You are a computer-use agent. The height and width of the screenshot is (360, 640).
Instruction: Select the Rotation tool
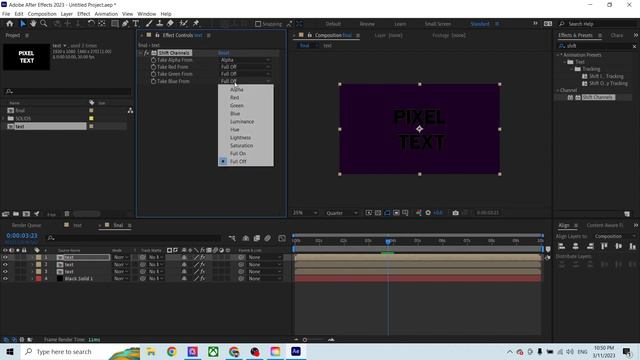[x=91, y=24]
